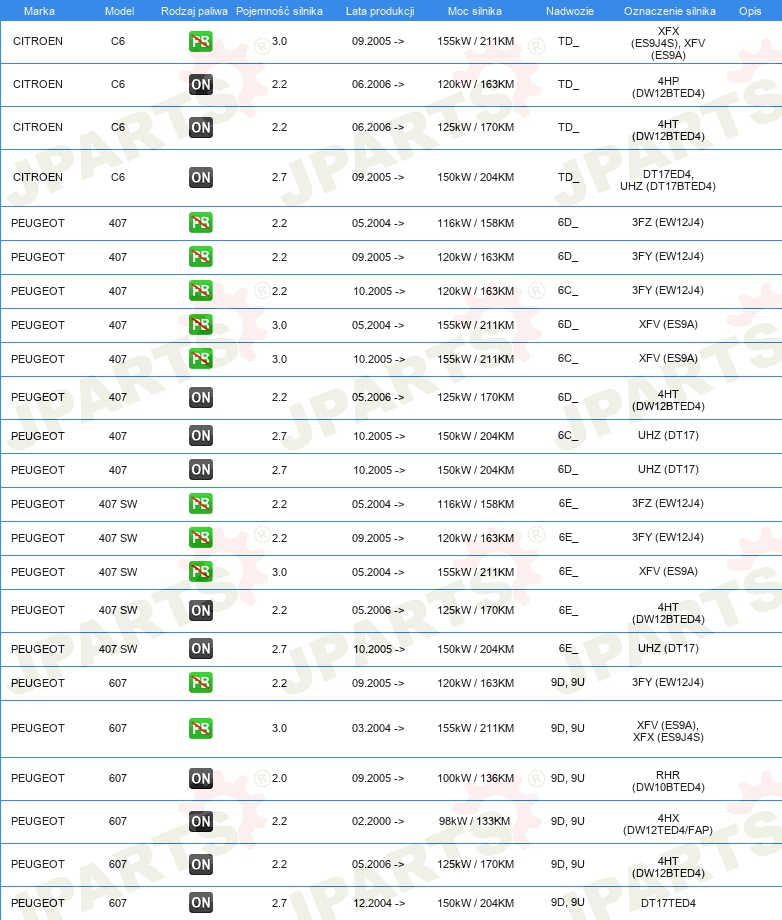Click the 155kW / 211KM value in the Citroen C6 row

pyautogui.click(x=475, y=42)
